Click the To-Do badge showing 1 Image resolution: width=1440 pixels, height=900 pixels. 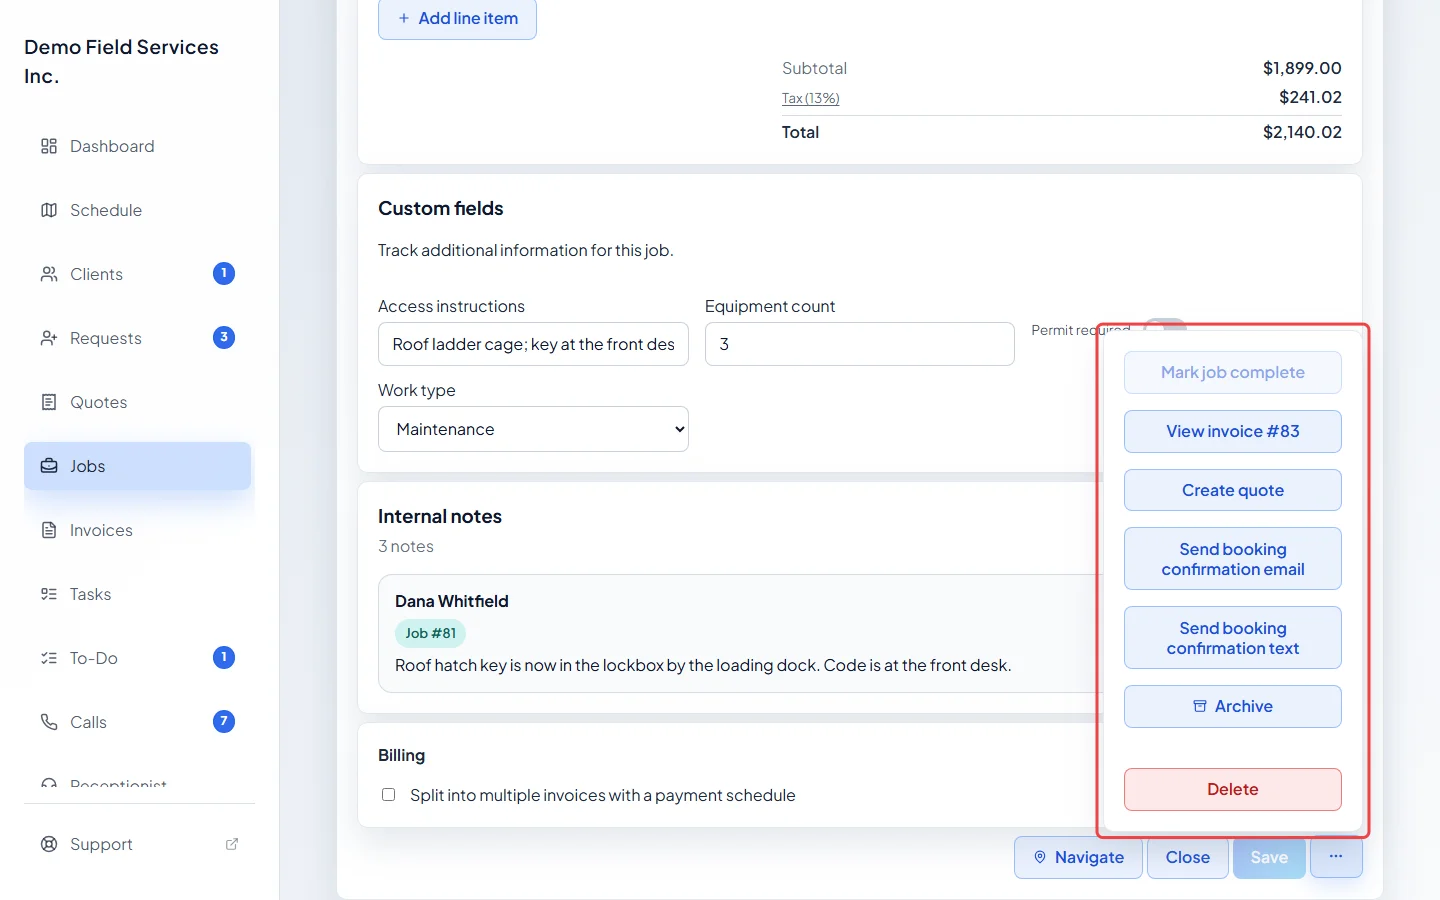[x=224, y=657]
